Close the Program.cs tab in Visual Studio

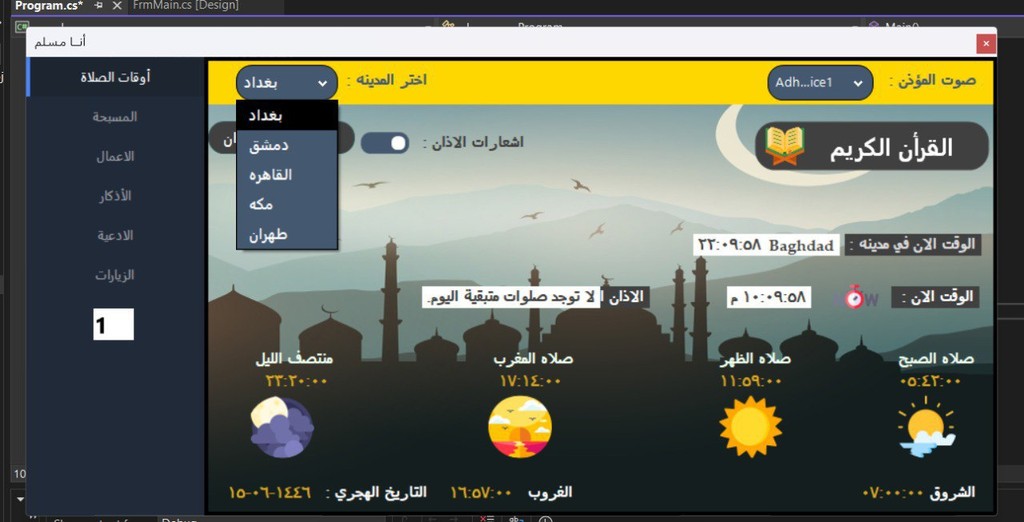coord(117,5)
